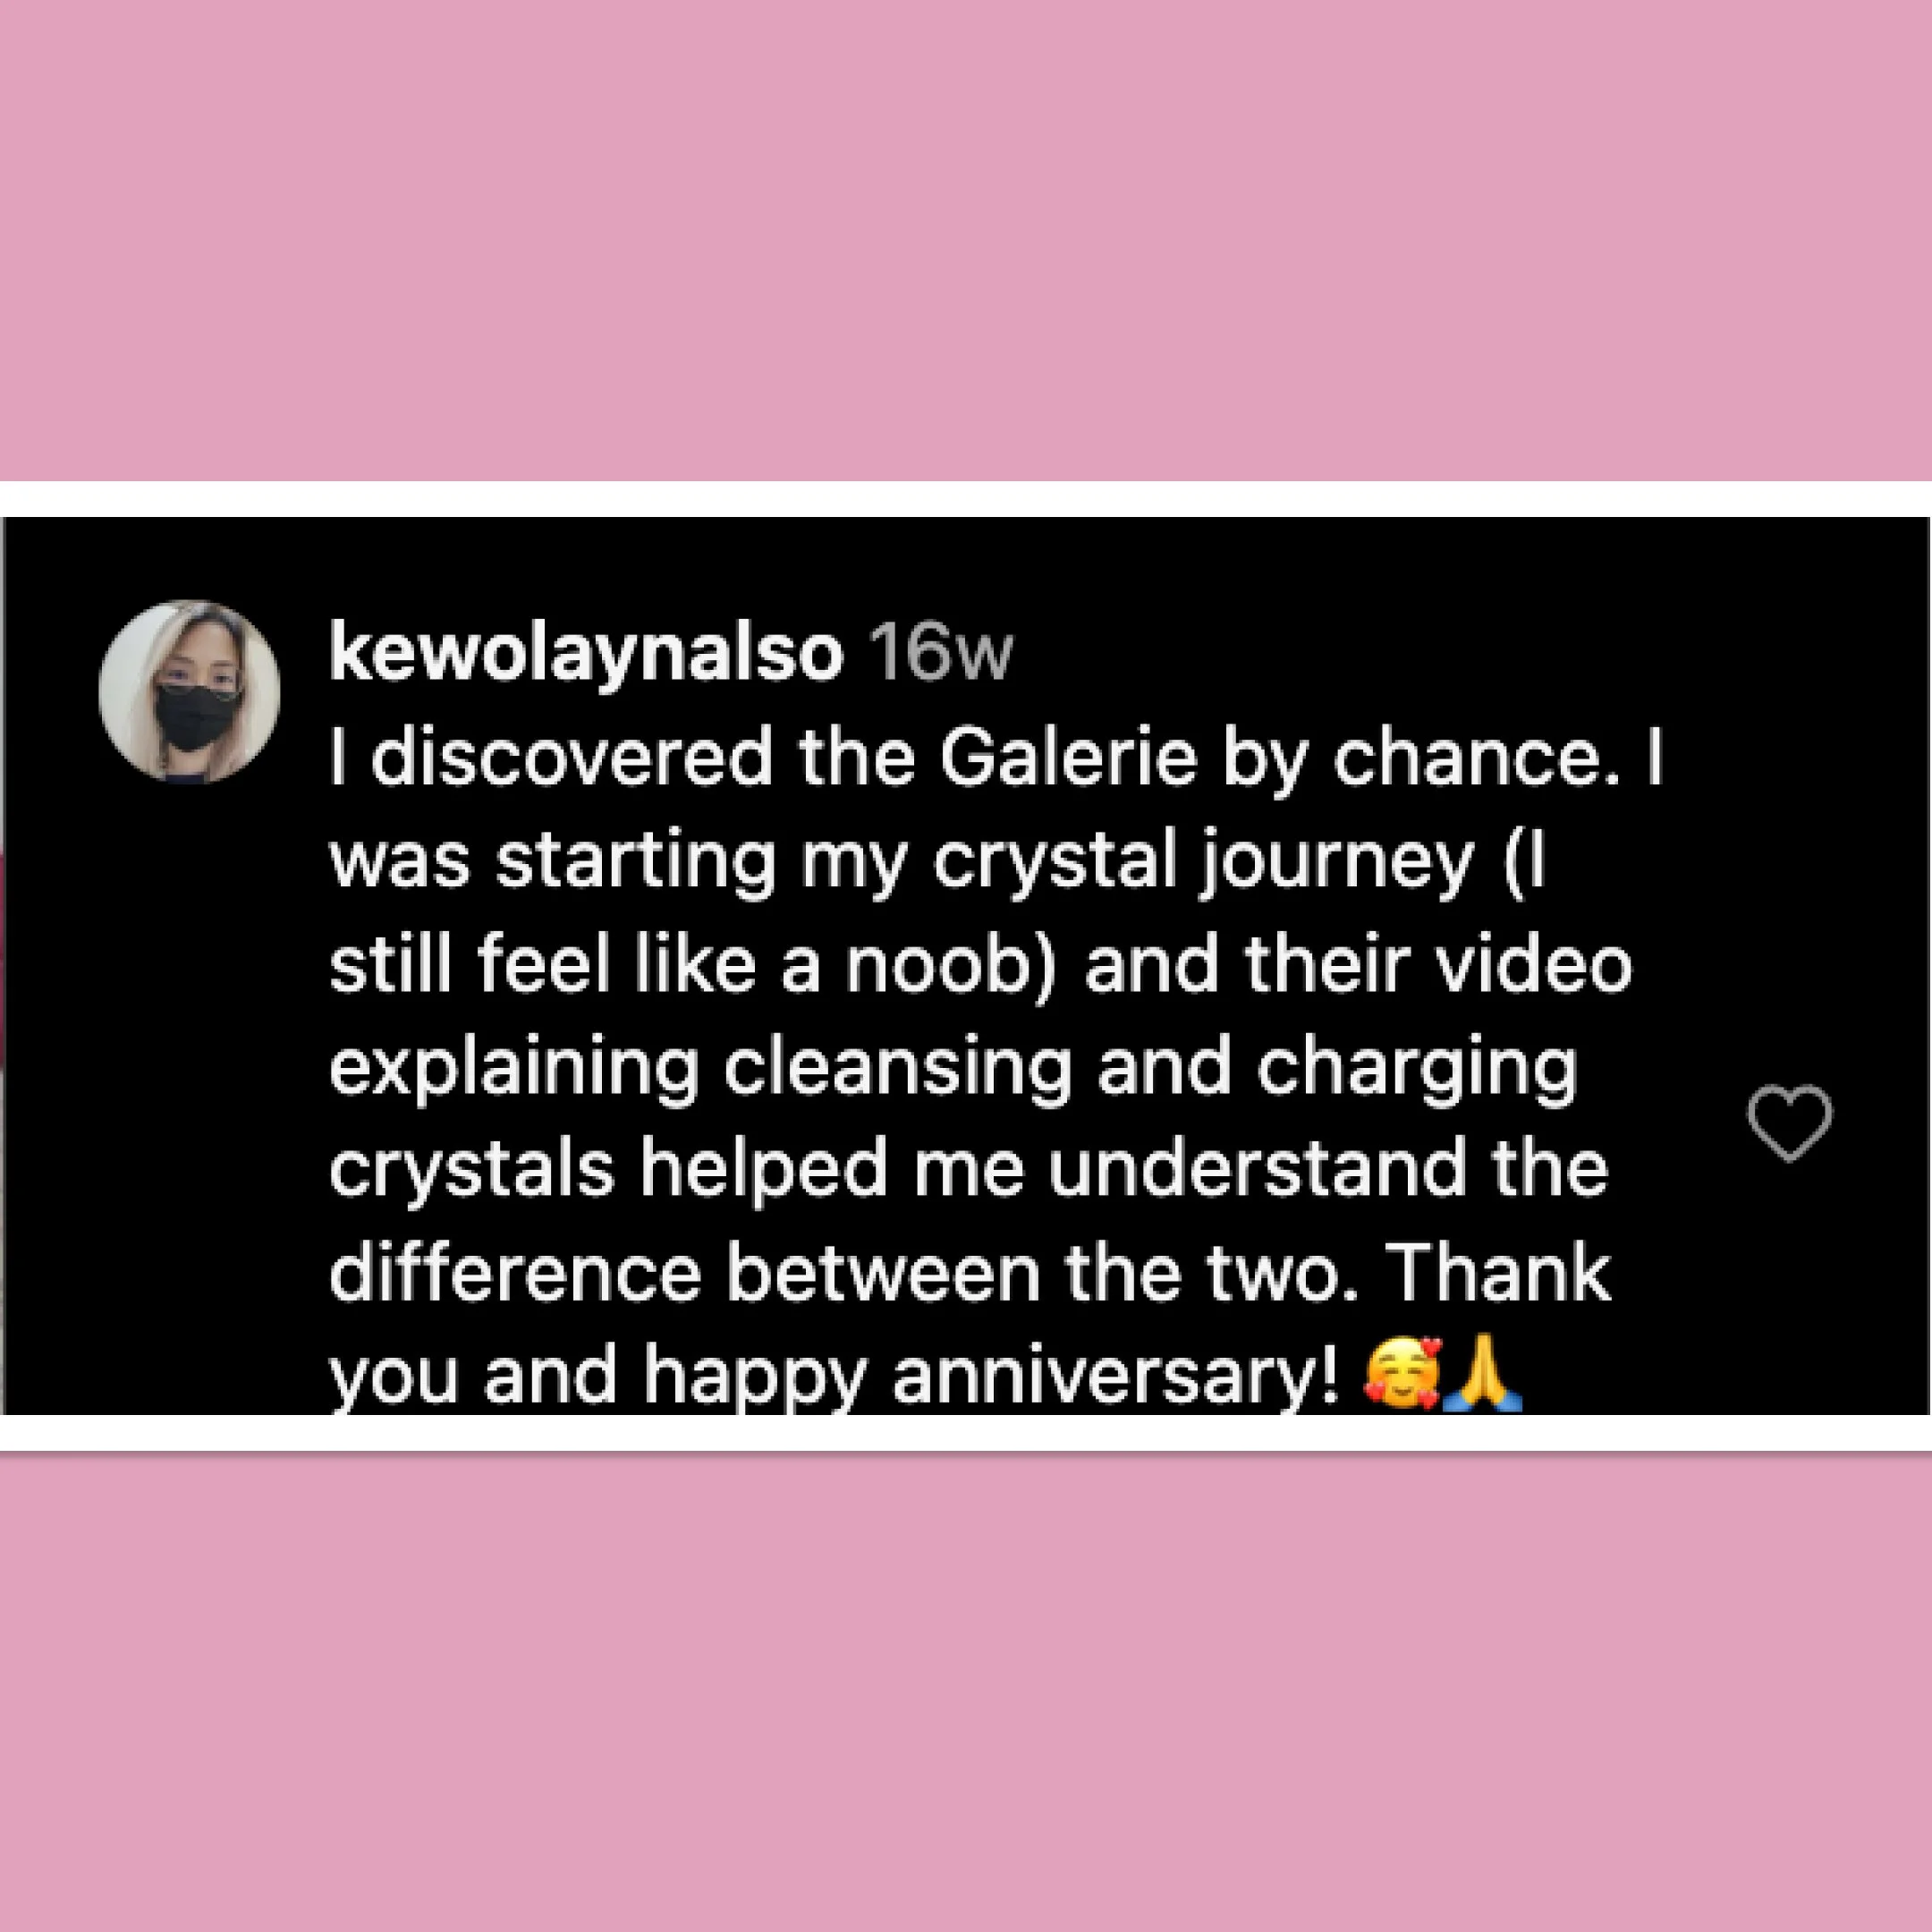Viewport: 1932px width, 1932px height.
Task: Open the kewolaynalso username link
Action: (x=586, y=655)
